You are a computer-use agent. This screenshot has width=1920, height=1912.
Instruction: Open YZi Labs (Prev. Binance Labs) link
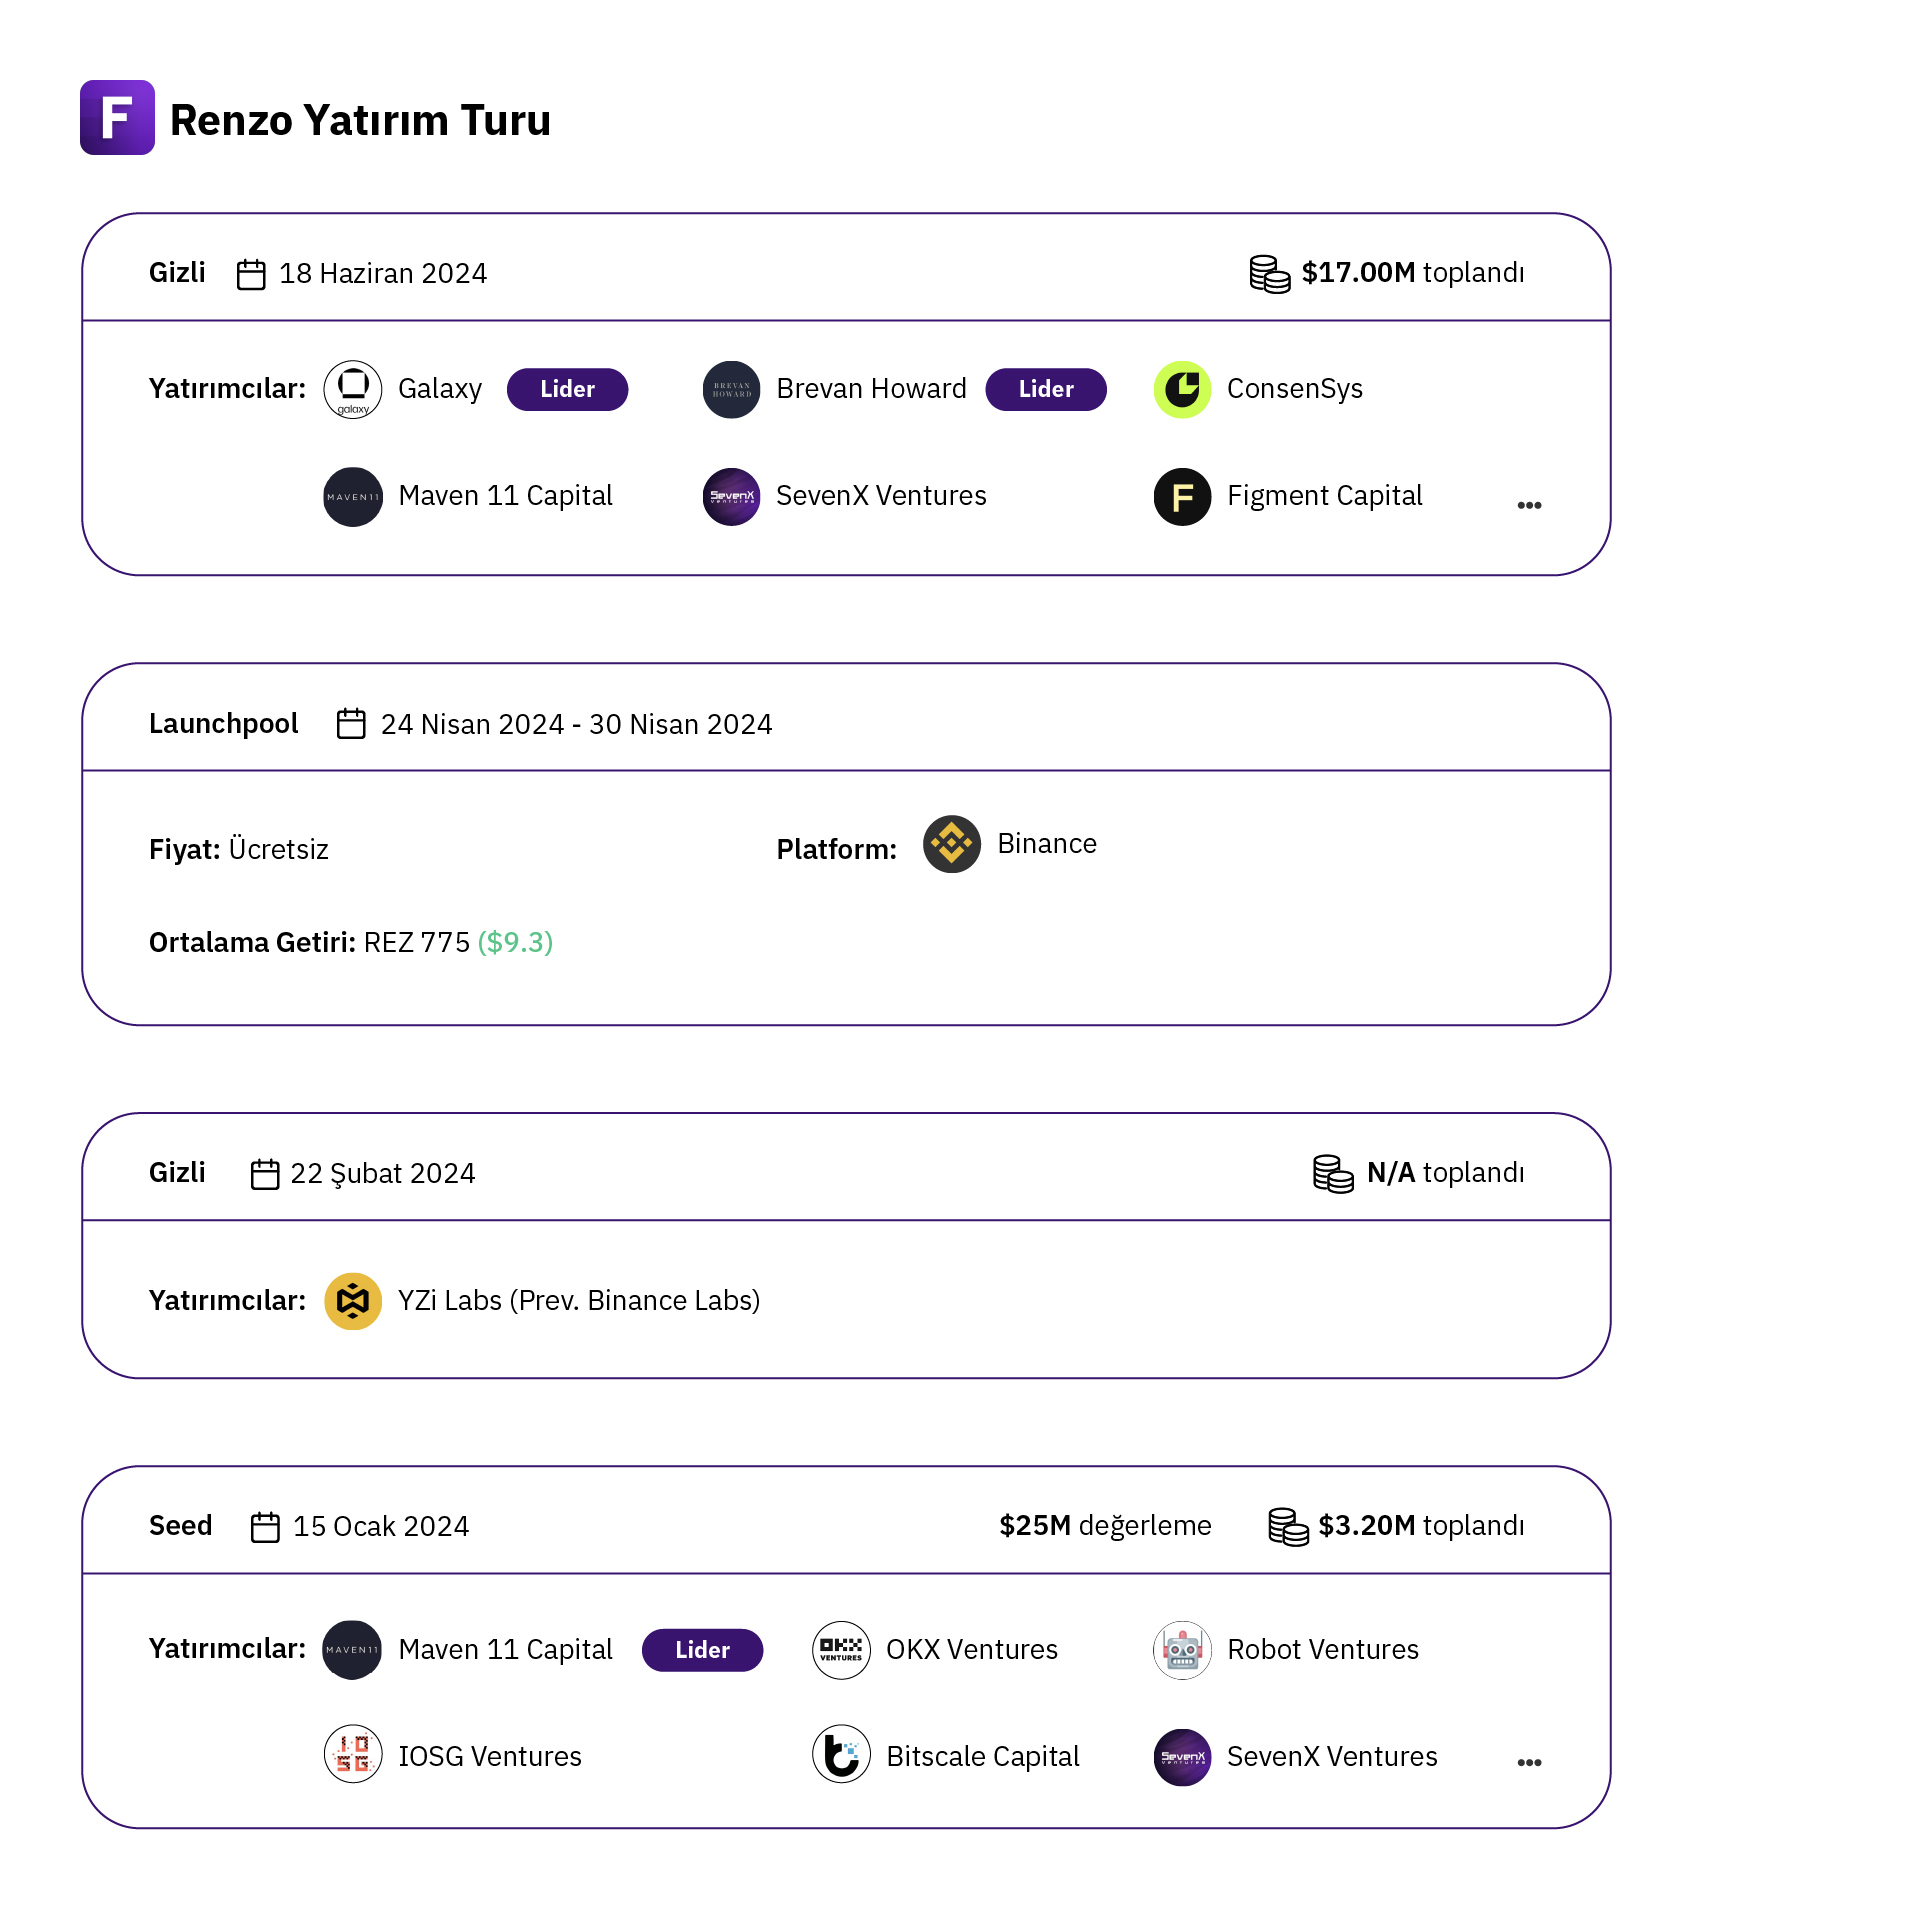coord(579,1301)
